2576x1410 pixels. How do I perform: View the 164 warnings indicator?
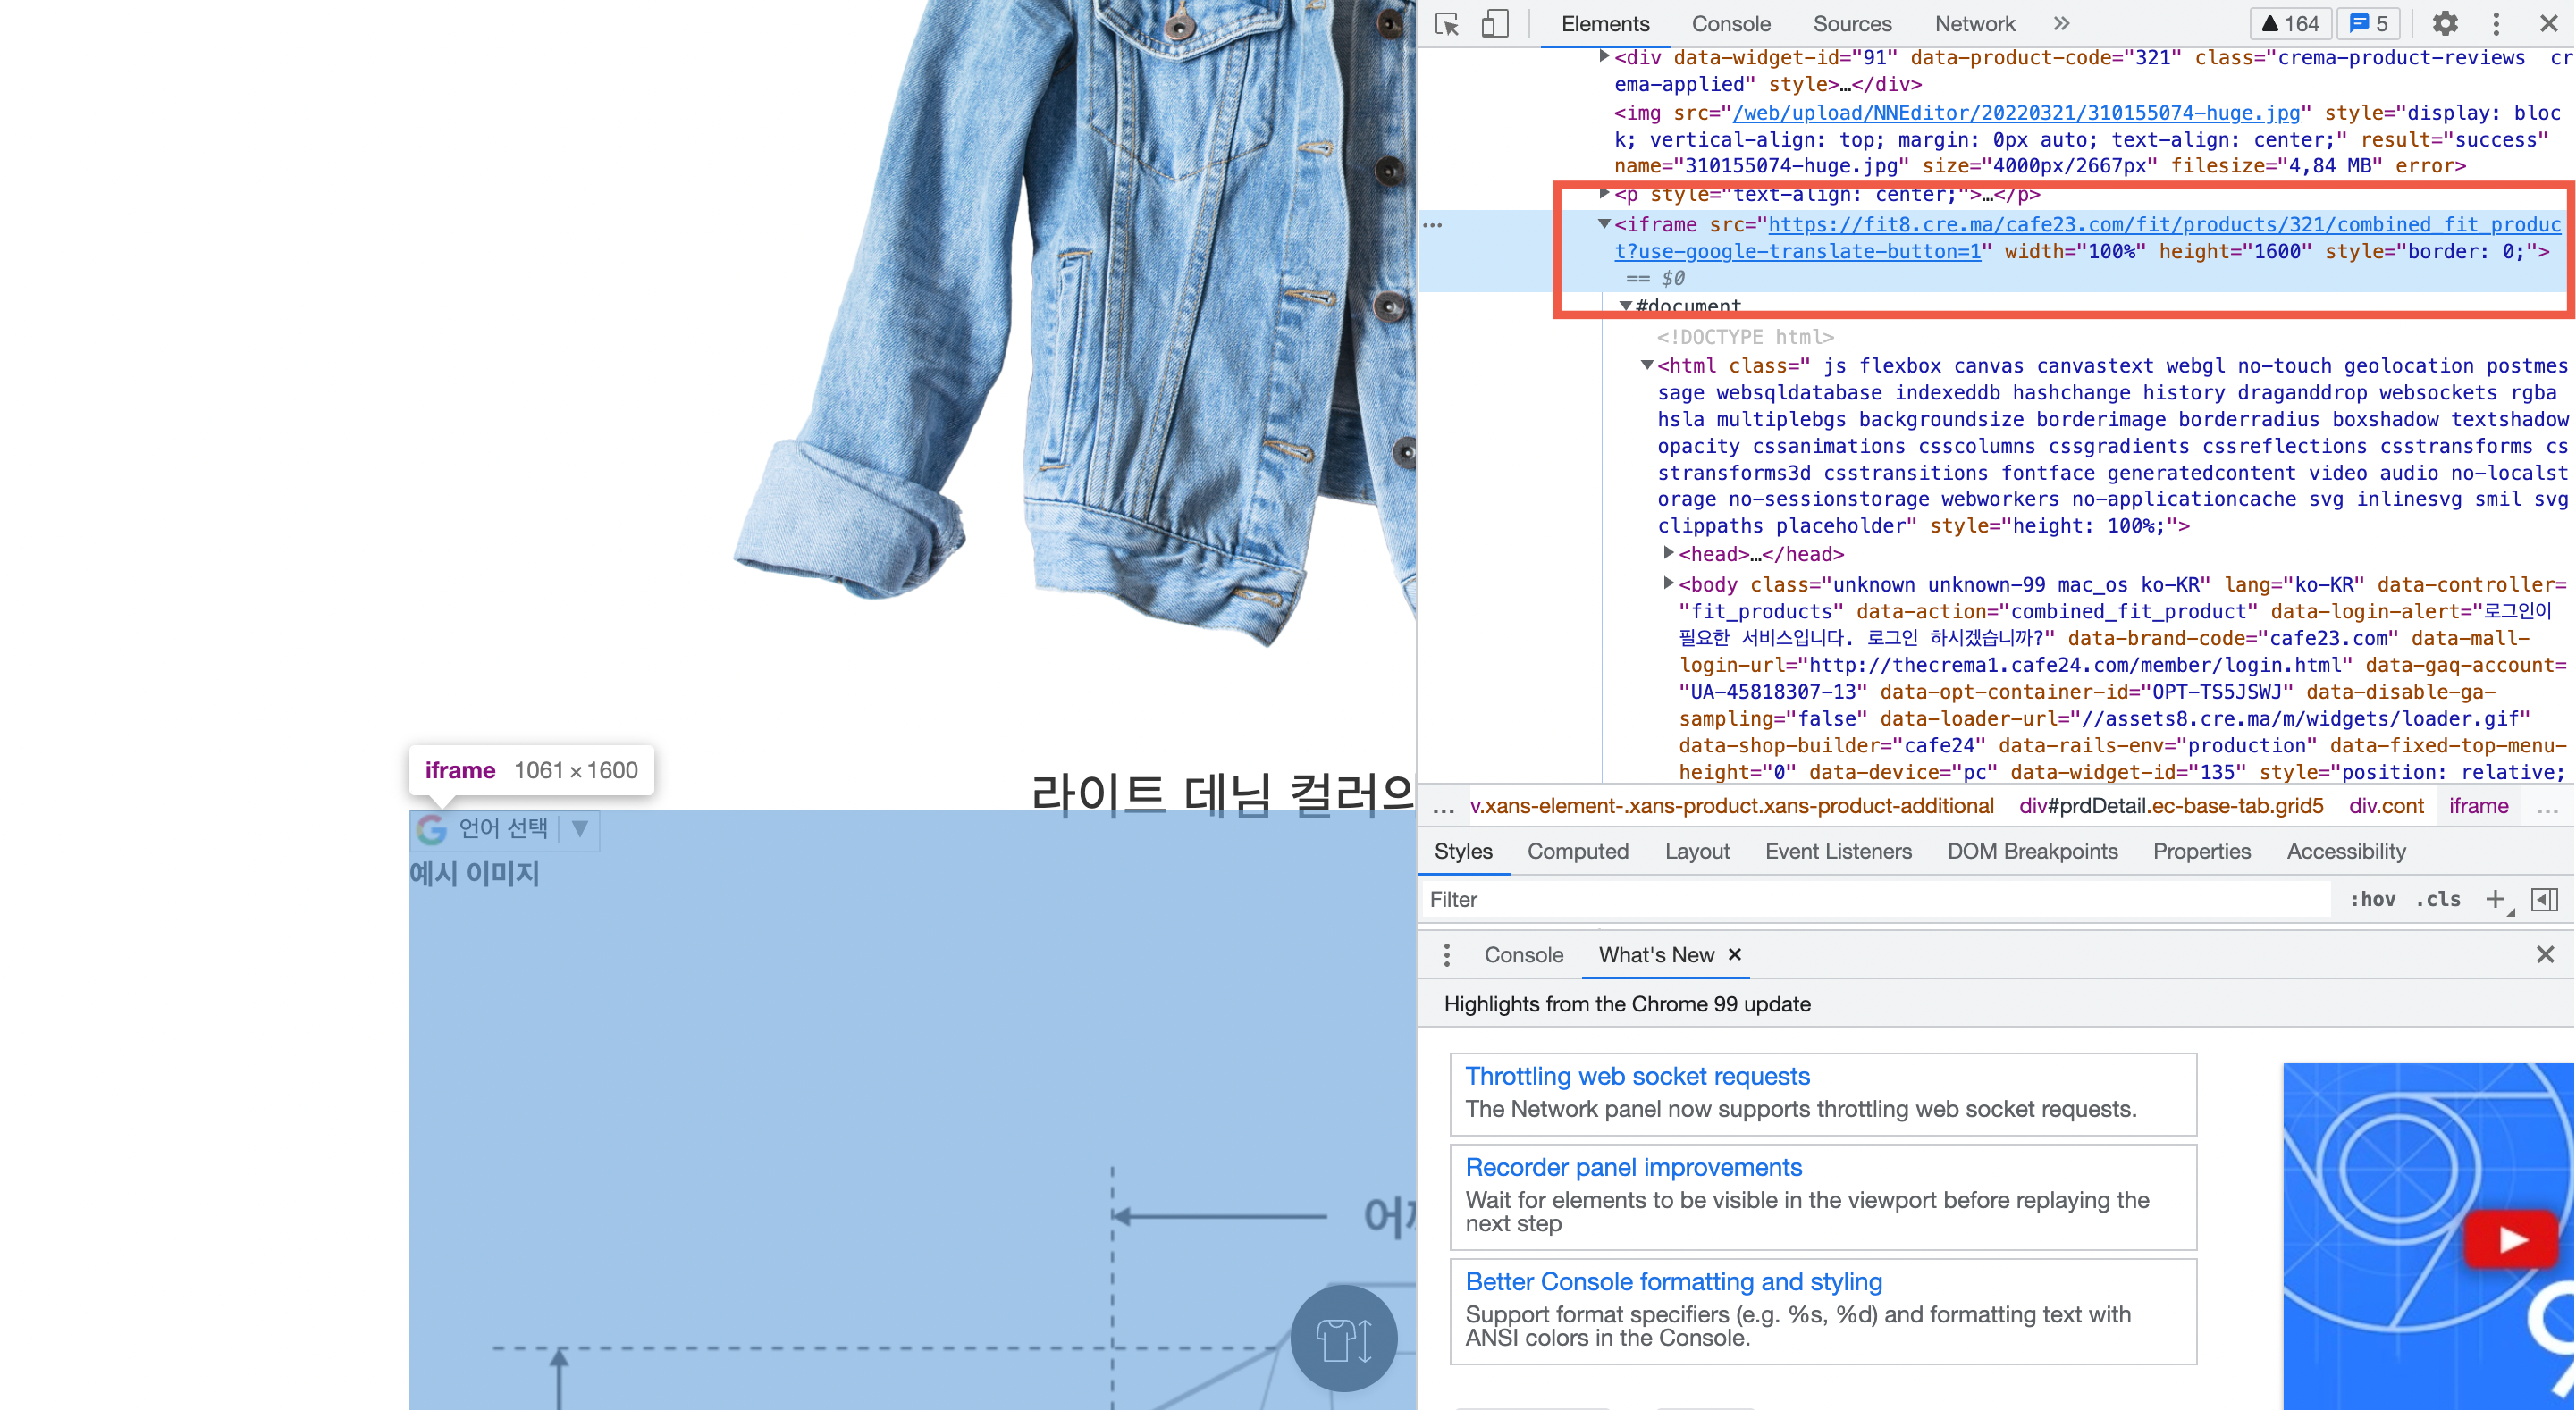pos(2289,23)
